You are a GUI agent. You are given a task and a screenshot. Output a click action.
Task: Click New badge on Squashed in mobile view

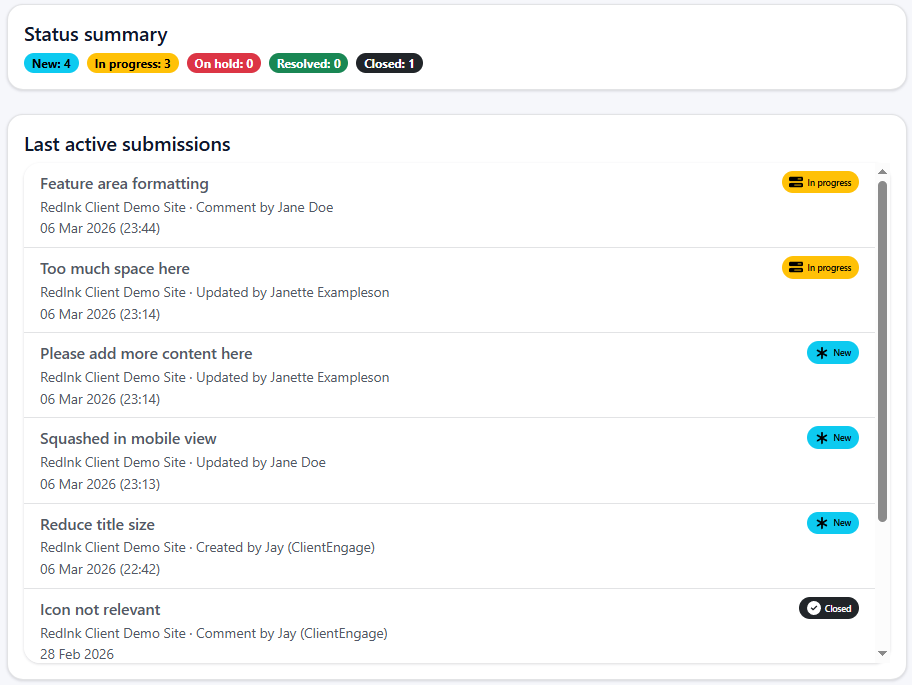832,438
